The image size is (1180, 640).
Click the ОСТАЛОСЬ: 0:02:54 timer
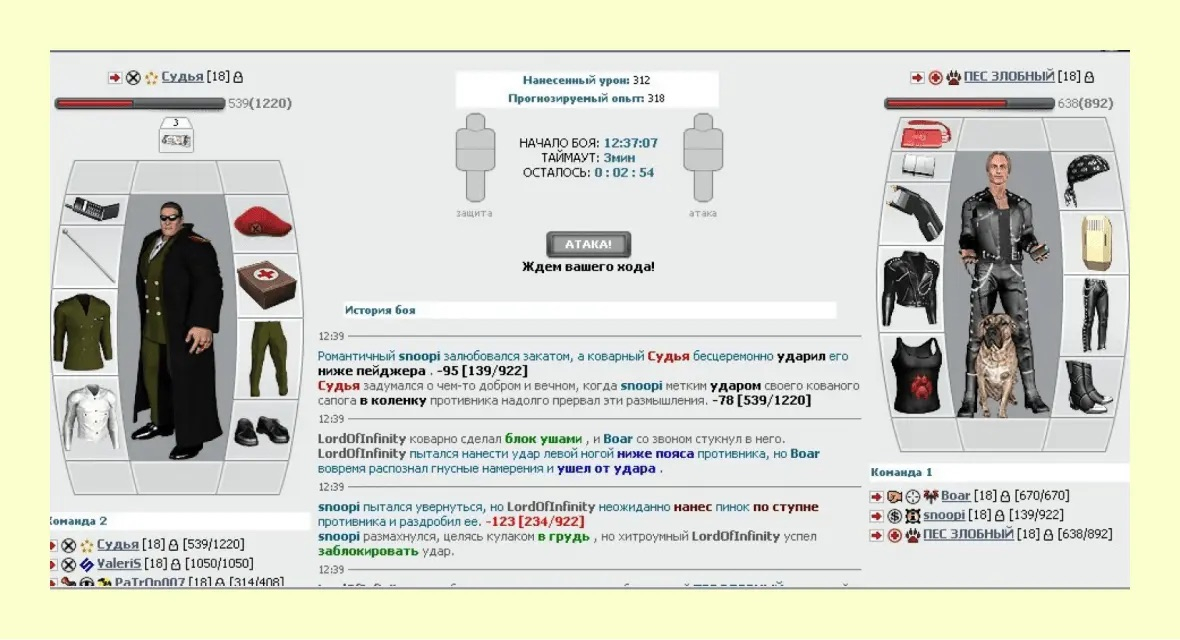(x=588, y=172)
